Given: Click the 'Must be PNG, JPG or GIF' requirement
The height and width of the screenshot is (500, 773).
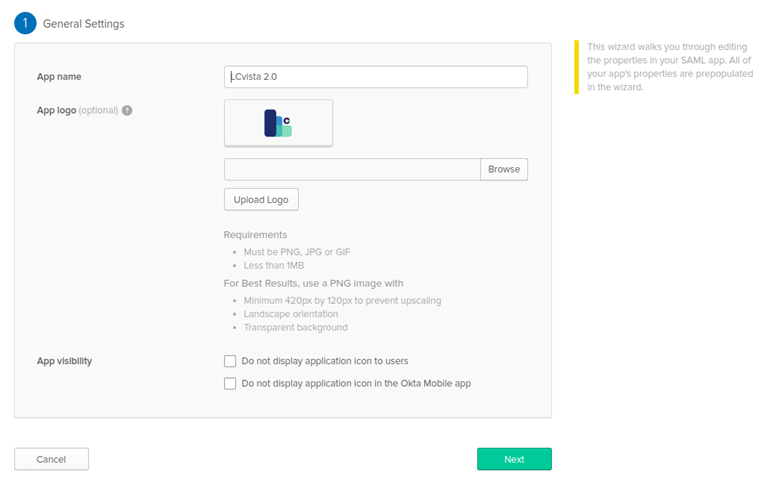Looking at the screenshot, I should (x=296, y=252).
